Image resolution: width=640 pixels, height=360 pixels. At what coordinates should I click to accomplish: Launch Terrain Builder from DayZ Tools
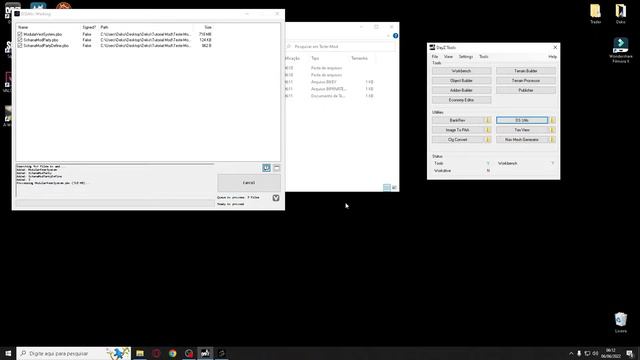pyautogui.click(x=526, y=71)
